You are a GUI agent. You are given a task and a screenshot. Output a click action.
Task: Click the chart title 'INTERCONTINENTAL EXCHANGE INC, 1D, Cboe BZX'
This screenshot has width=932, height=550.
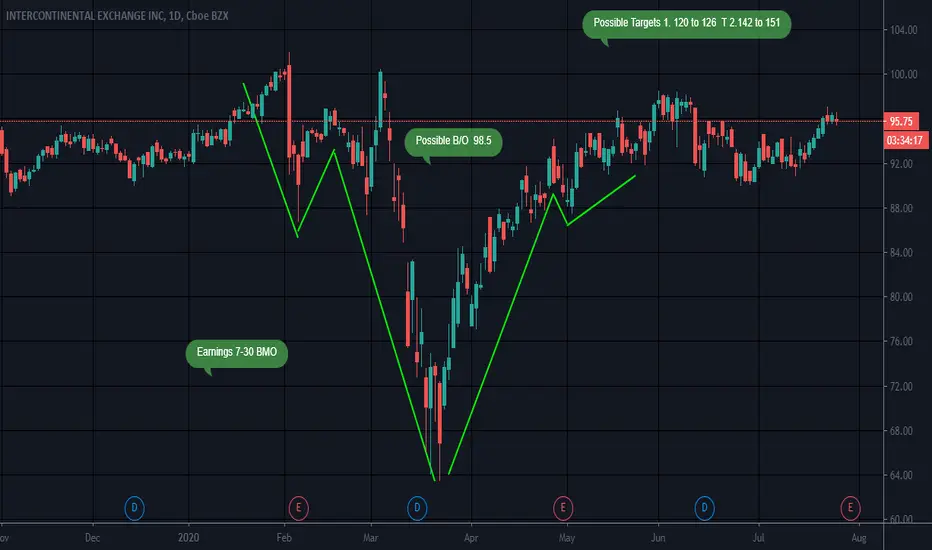[x=117, y=16]
